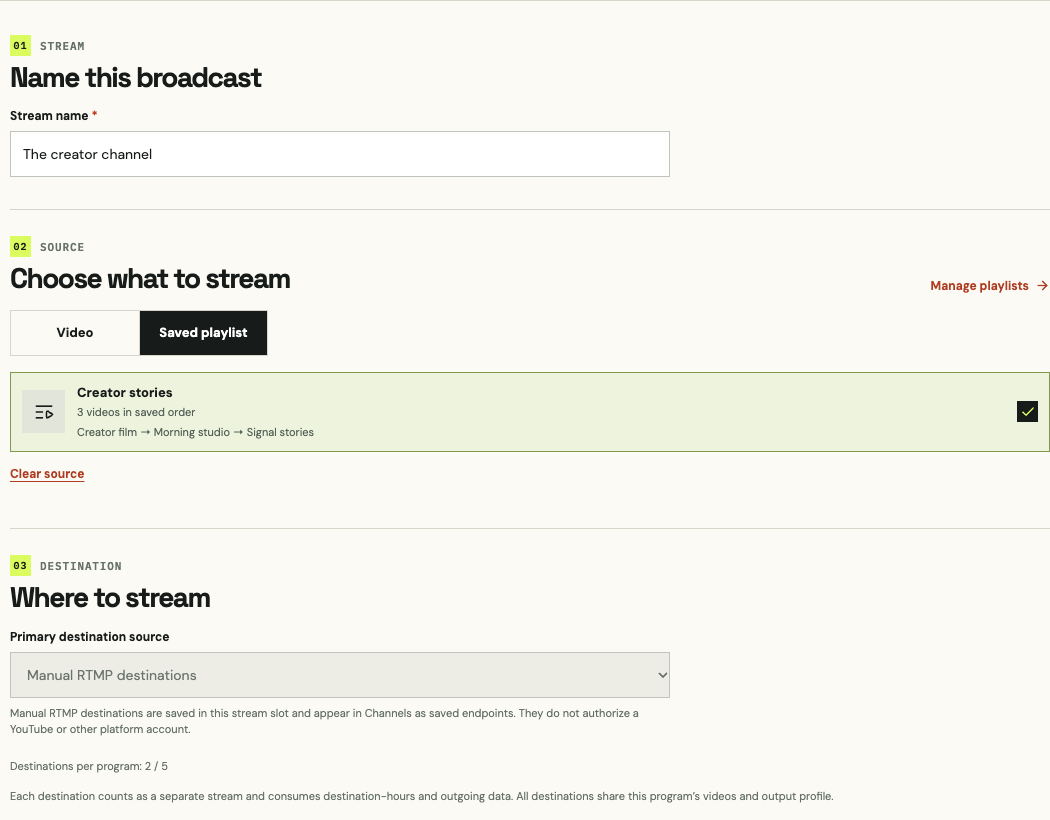Screen dimensions: 1050x820
Task: Click the arrow icon next to Manage playlists
Action: click(1042, 286)
